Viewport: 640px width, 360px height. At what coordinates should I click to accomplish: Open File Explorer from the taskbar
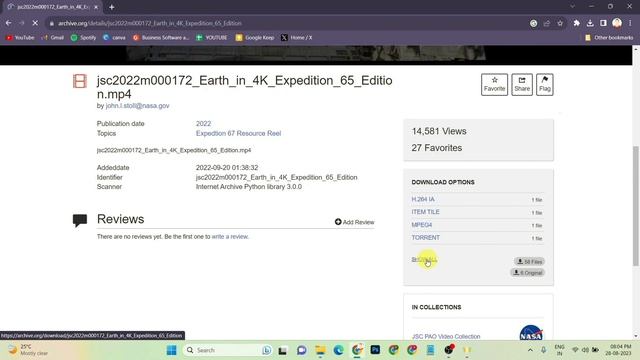point(320,350)
